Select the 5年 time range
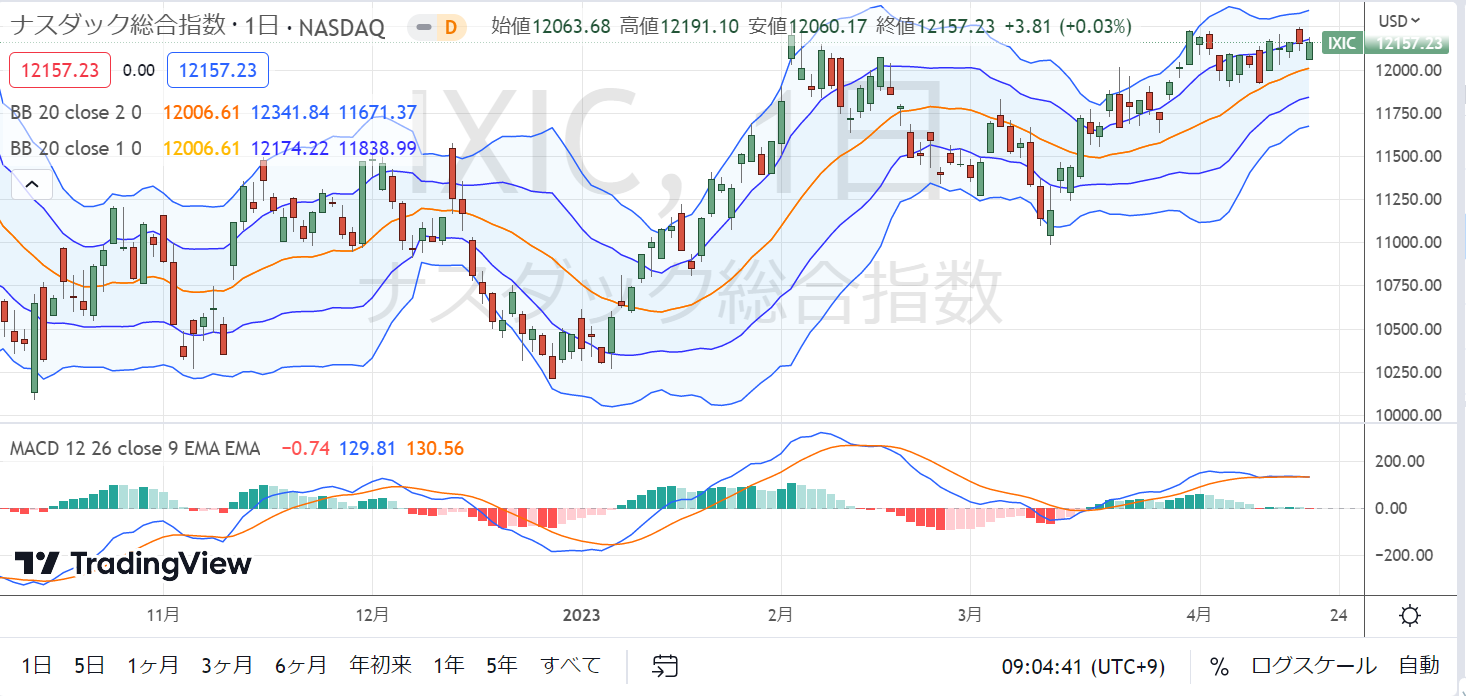 [x=502, y=666]
